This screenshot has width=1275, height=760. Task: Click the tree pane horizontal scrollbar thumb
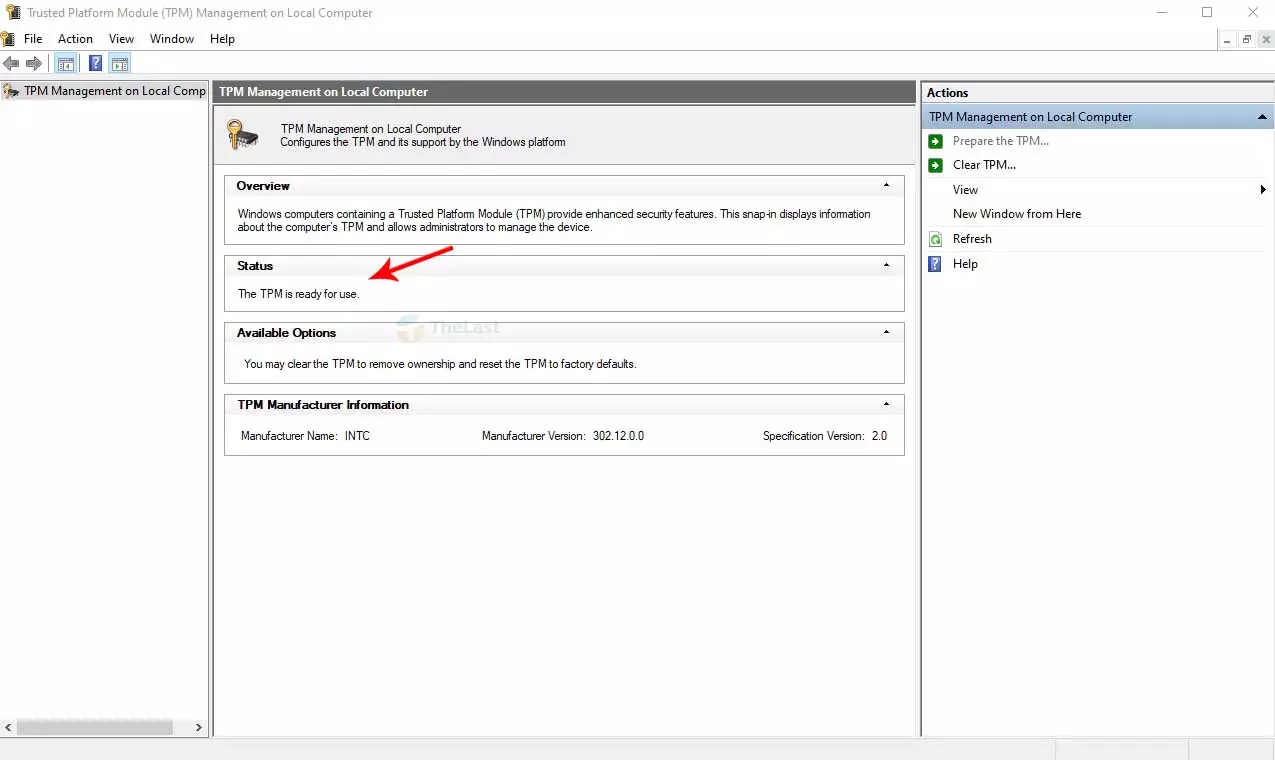95,728
